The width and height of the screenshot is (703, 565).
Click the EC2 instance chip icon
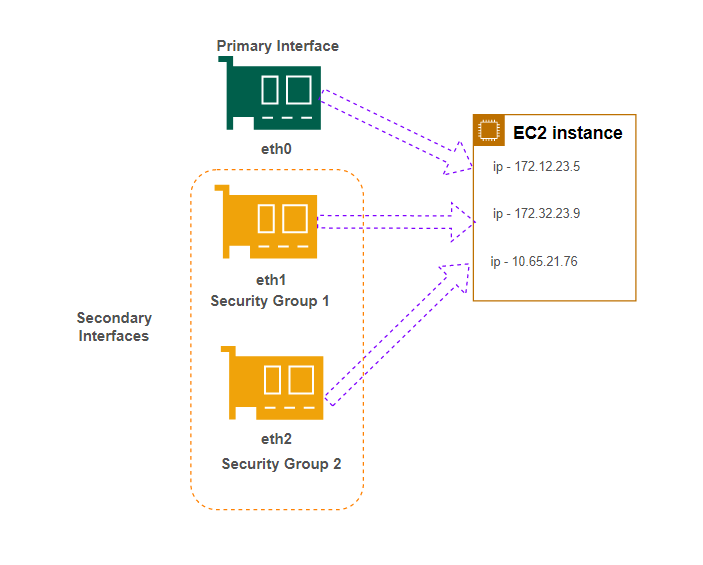click(x=489, y=130)
